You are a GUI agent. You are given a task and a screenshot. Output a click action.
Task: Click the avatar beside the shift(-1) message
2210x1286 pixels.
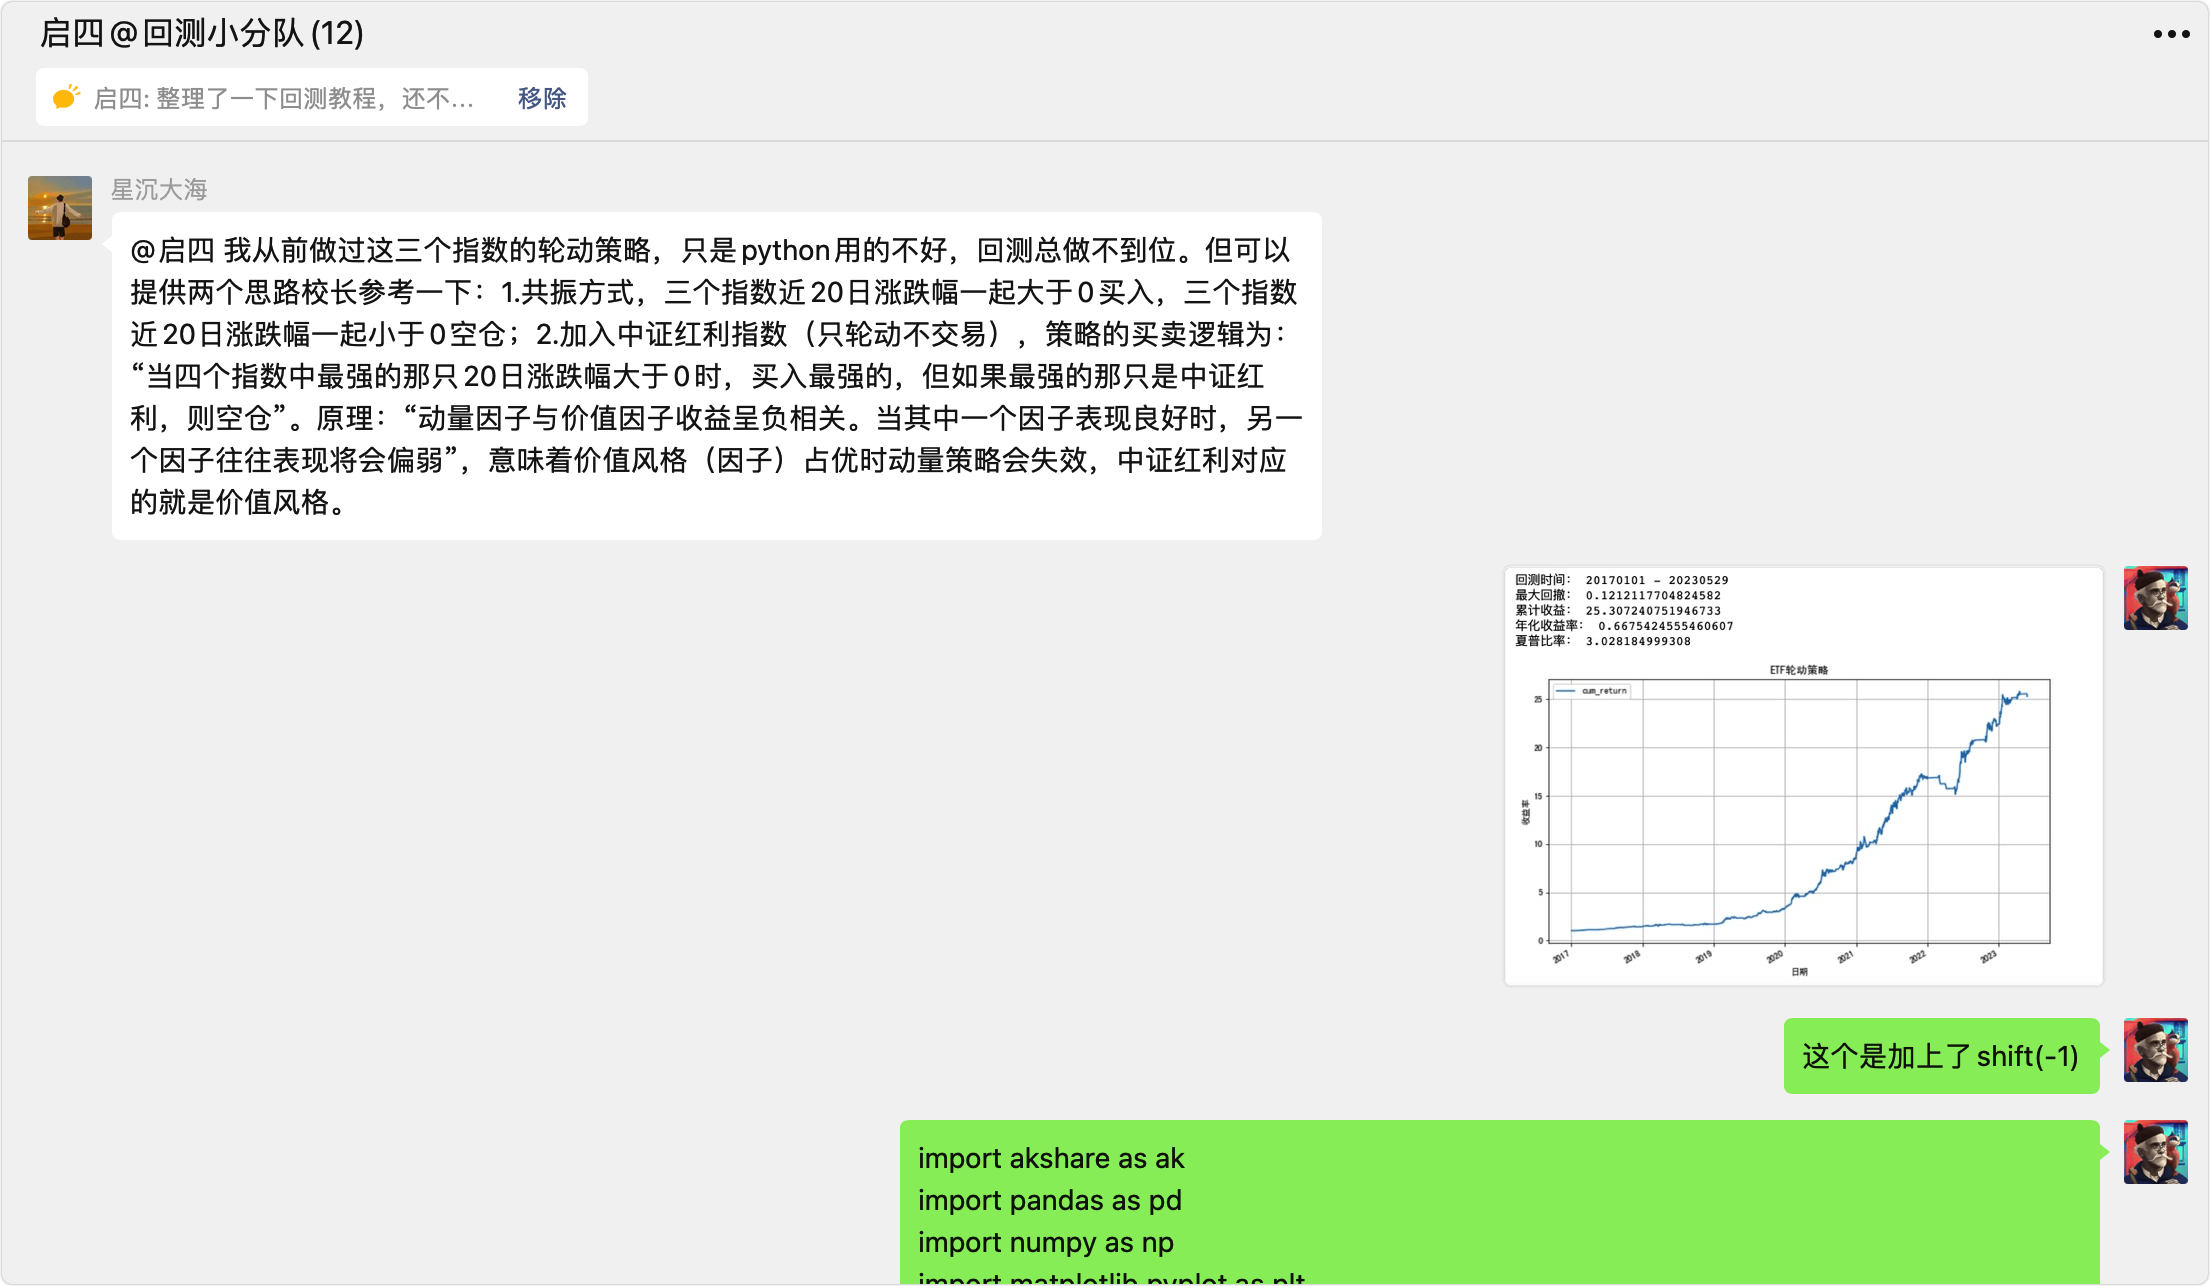[2155, 1050]
